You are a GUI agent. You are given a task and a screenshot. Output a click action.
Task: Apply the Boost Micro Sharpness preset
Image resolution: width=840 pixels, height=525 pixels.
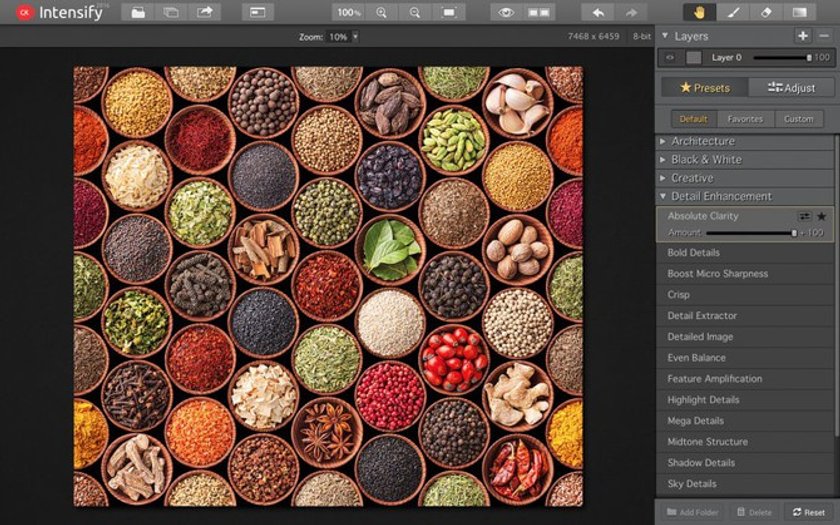[x=745, y=274]
